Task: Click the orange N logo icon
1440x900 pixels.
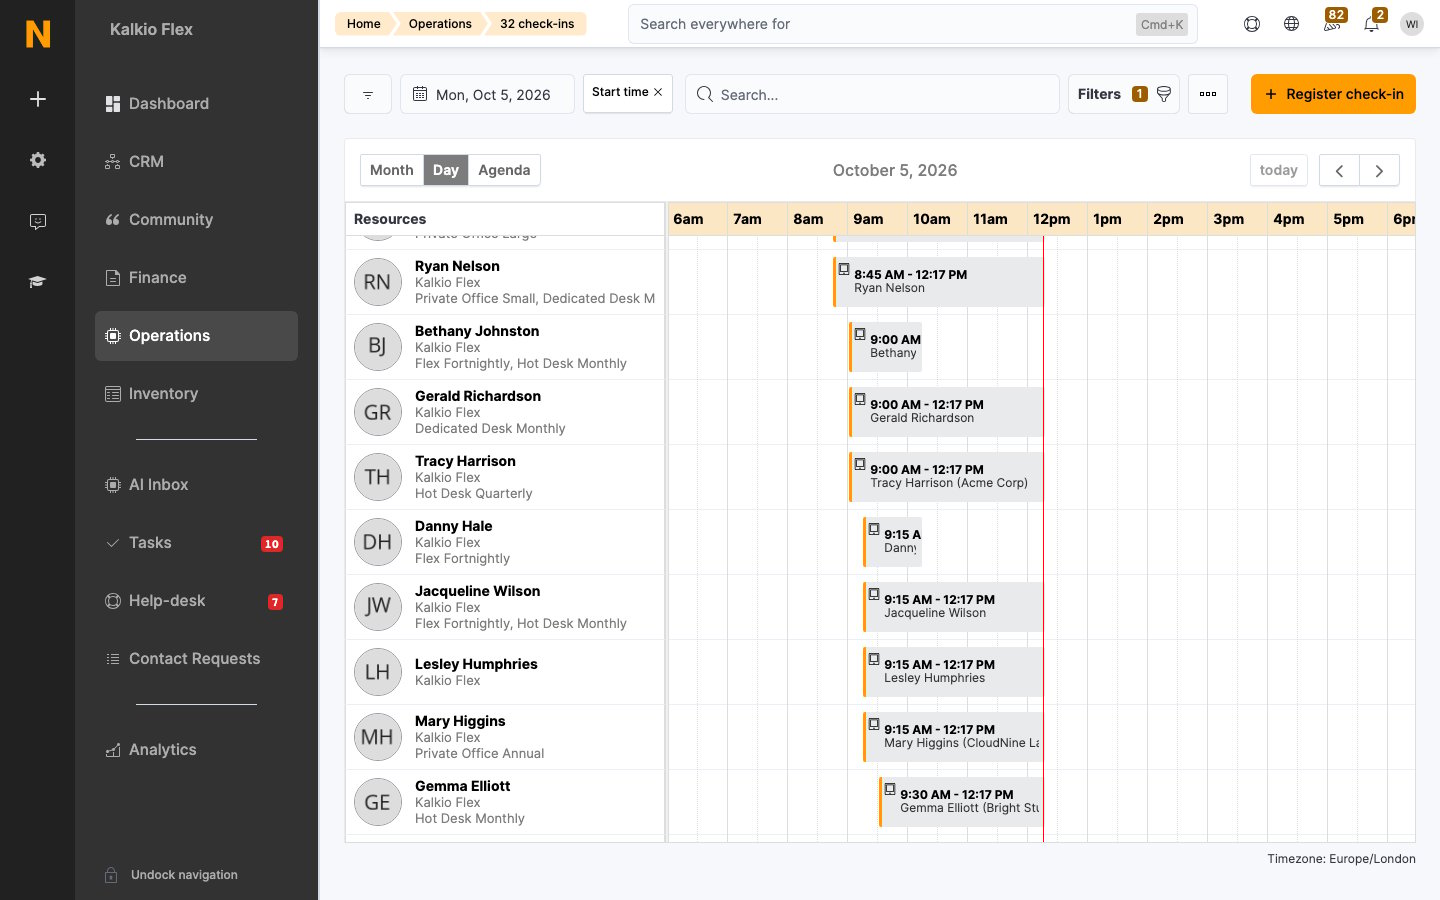Action: coord(38,34)
